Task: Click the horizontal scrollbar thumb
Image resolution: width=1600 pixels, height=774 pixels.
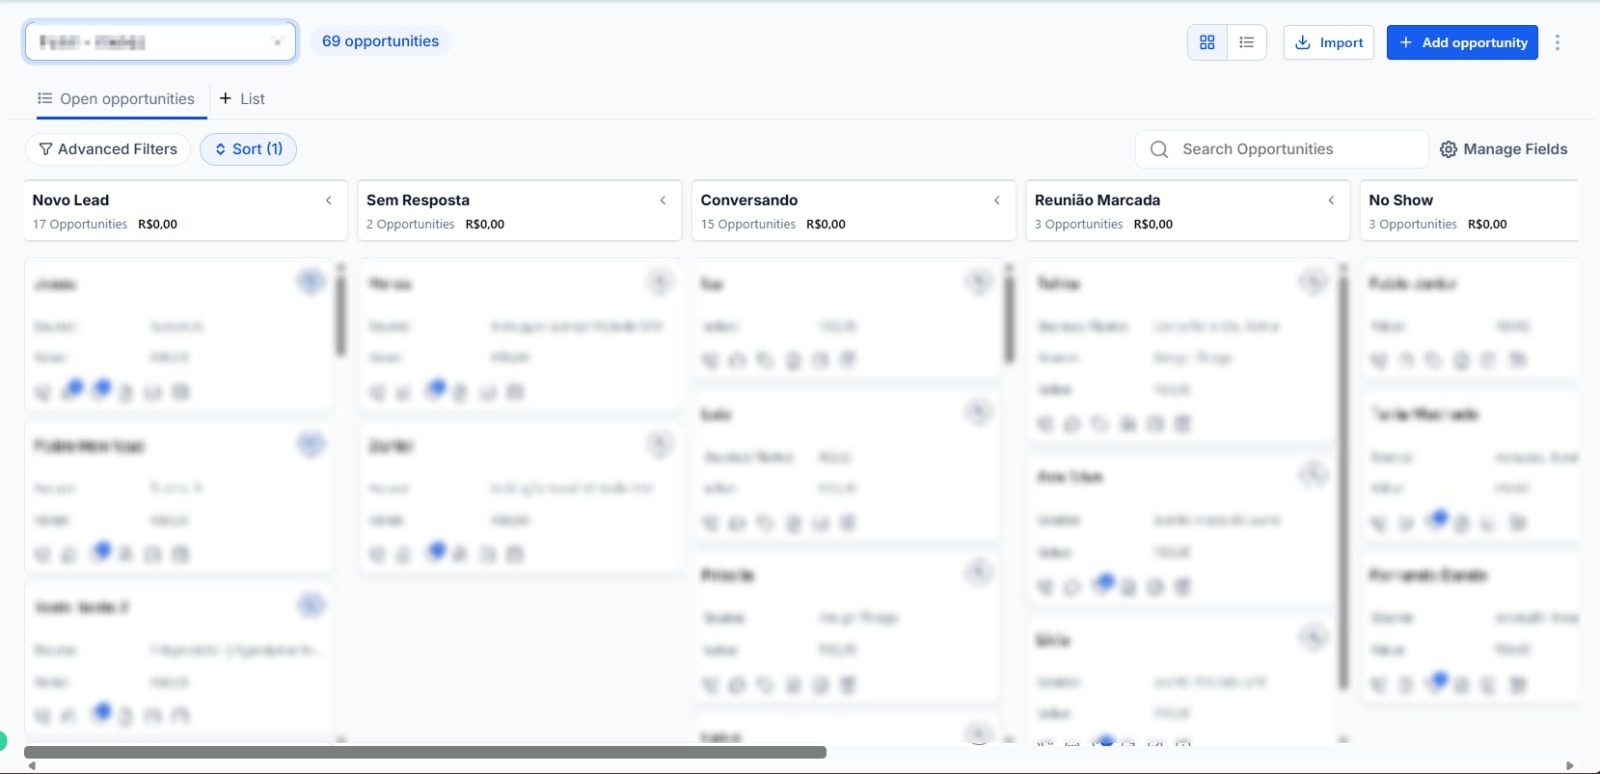Action: tap(425, 752)
